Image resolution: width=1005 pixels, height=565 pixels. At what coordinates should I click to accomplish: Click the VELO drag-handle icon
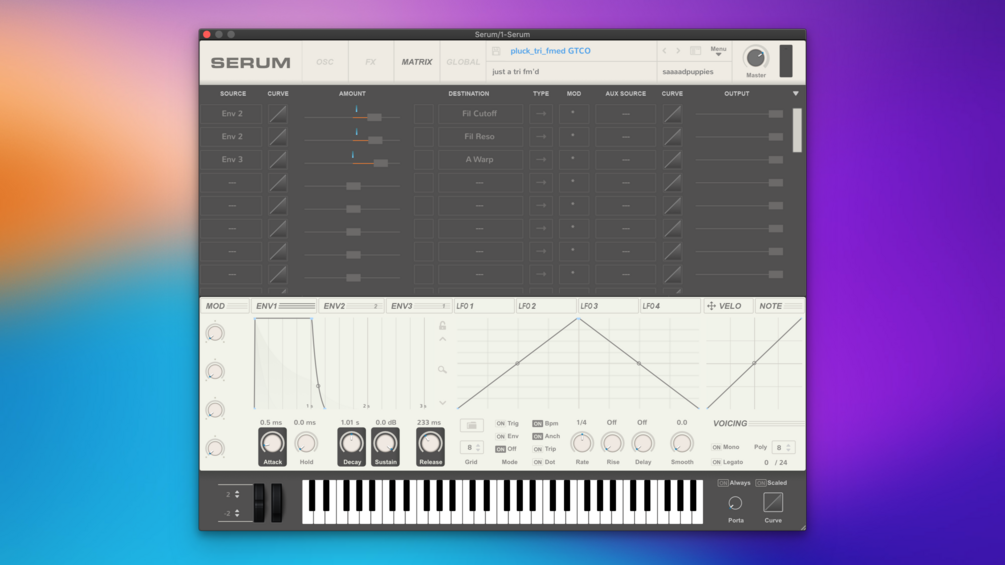tap(711, 306)
